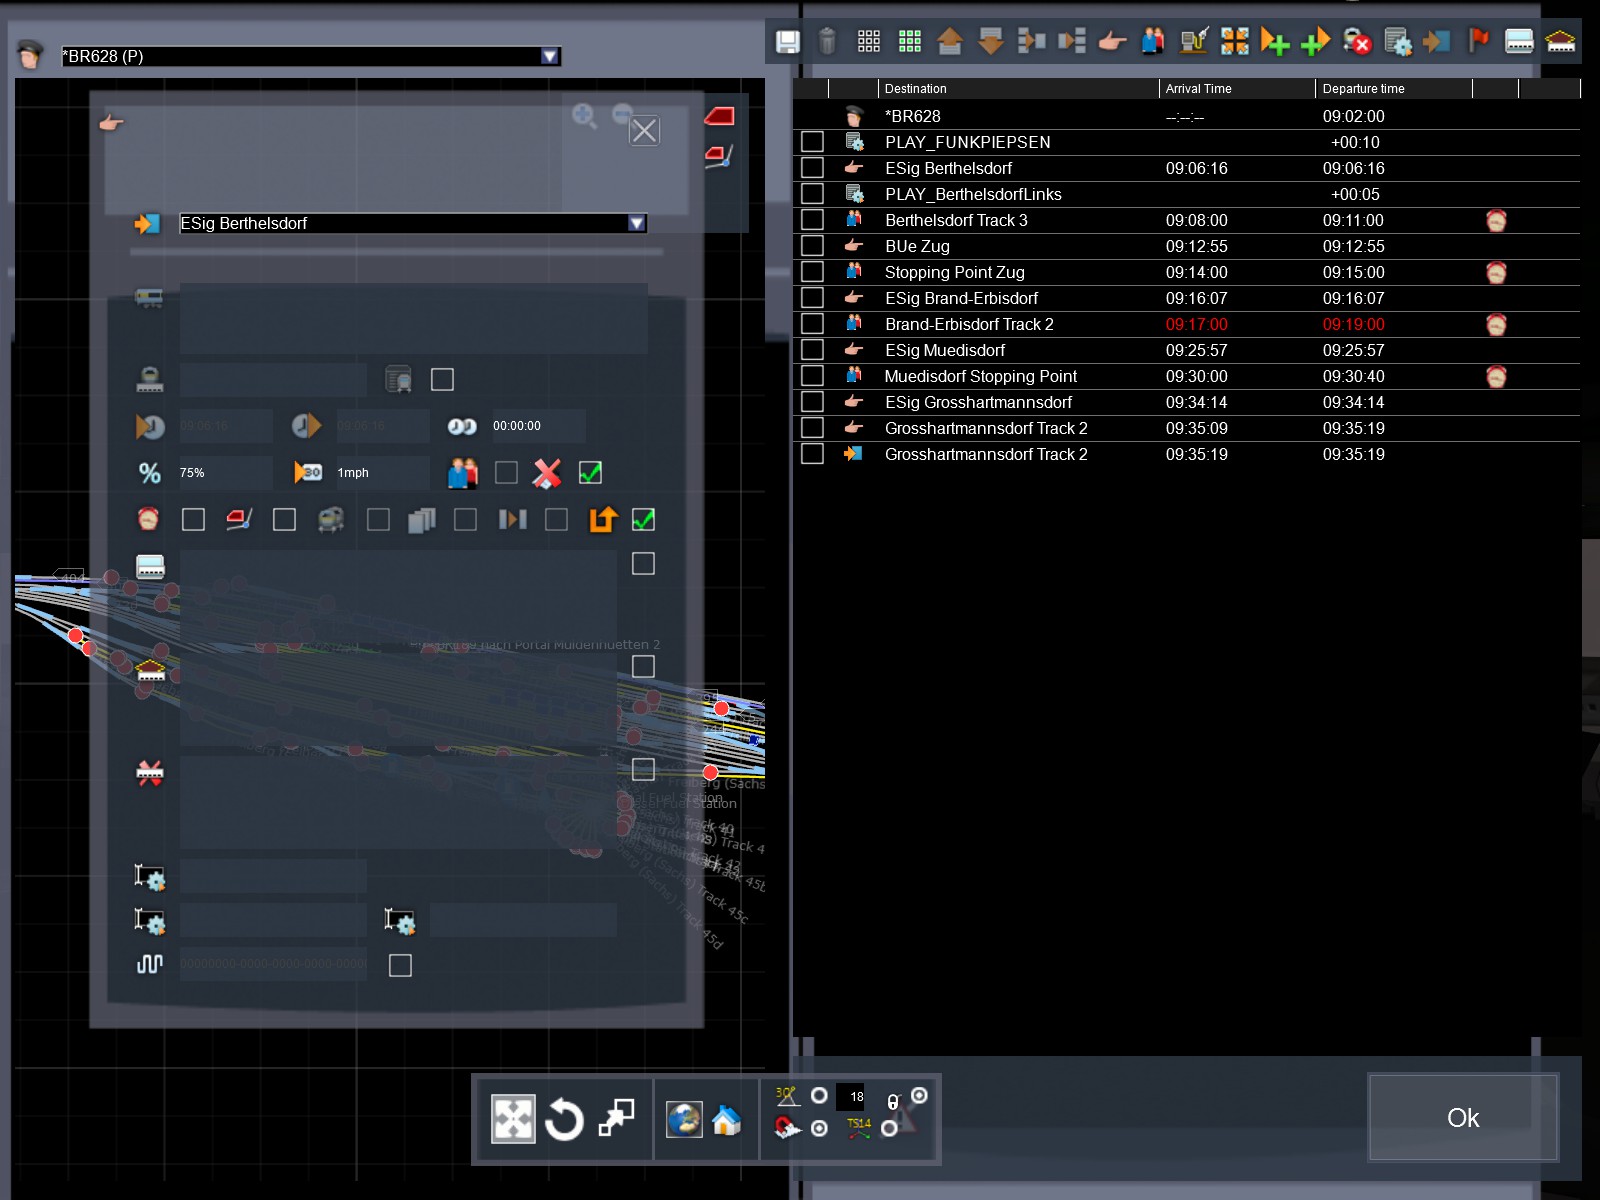
Task: Click the 00:00:00 duration field
Action: 538,426
